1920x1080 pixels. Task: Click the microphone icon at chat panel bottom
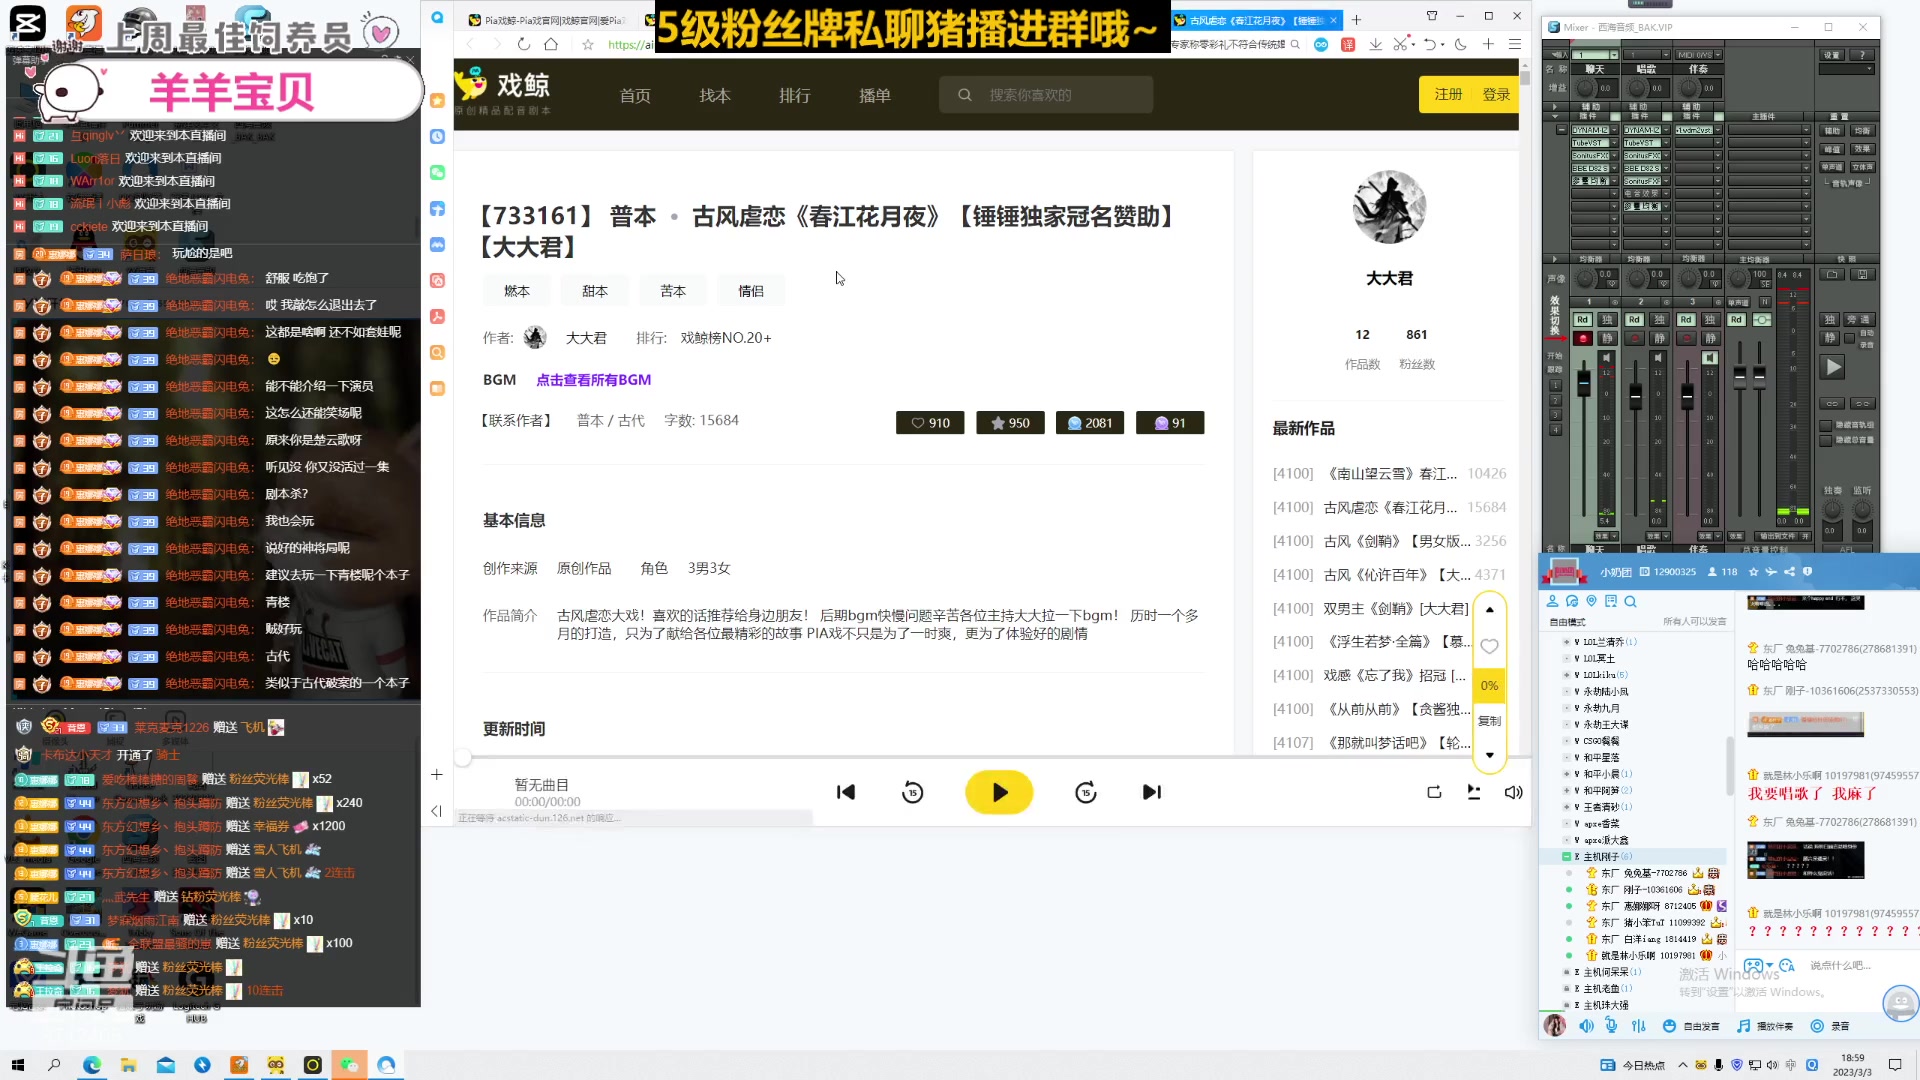[1611, 1026]
